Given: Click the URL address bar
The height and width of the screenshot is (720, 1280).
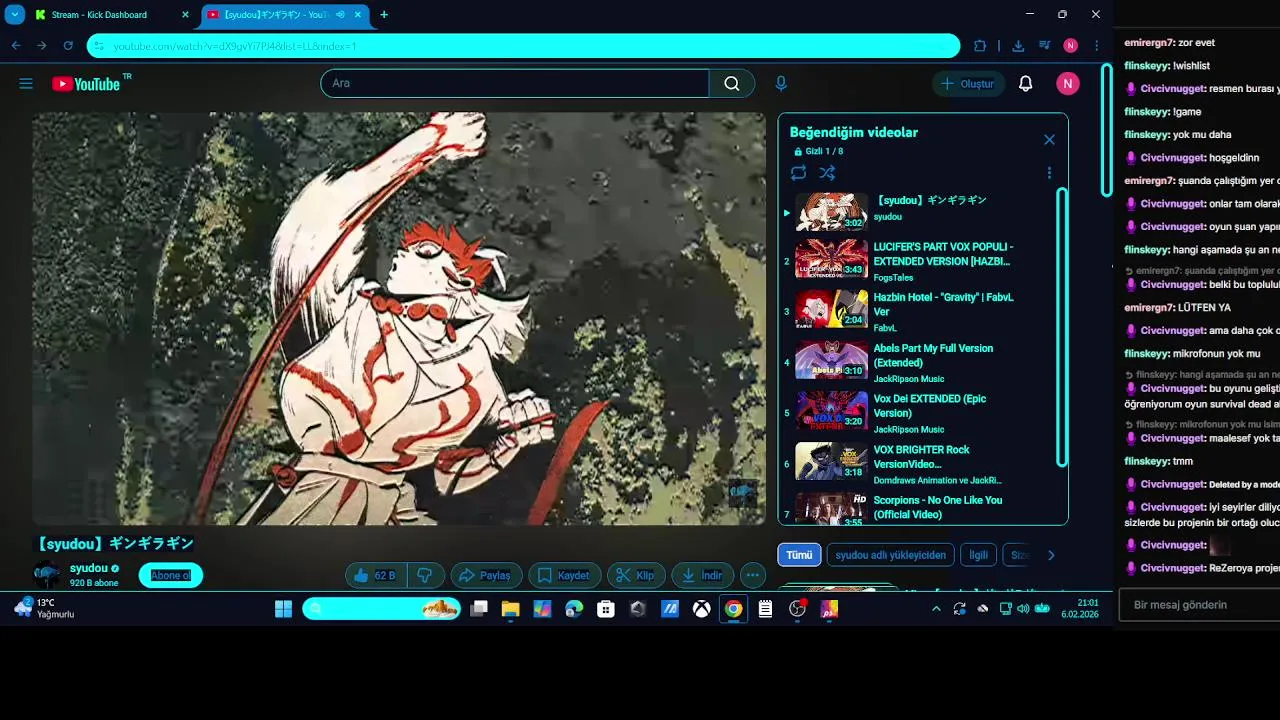Looking at the screenshot, I should [524, 46].
